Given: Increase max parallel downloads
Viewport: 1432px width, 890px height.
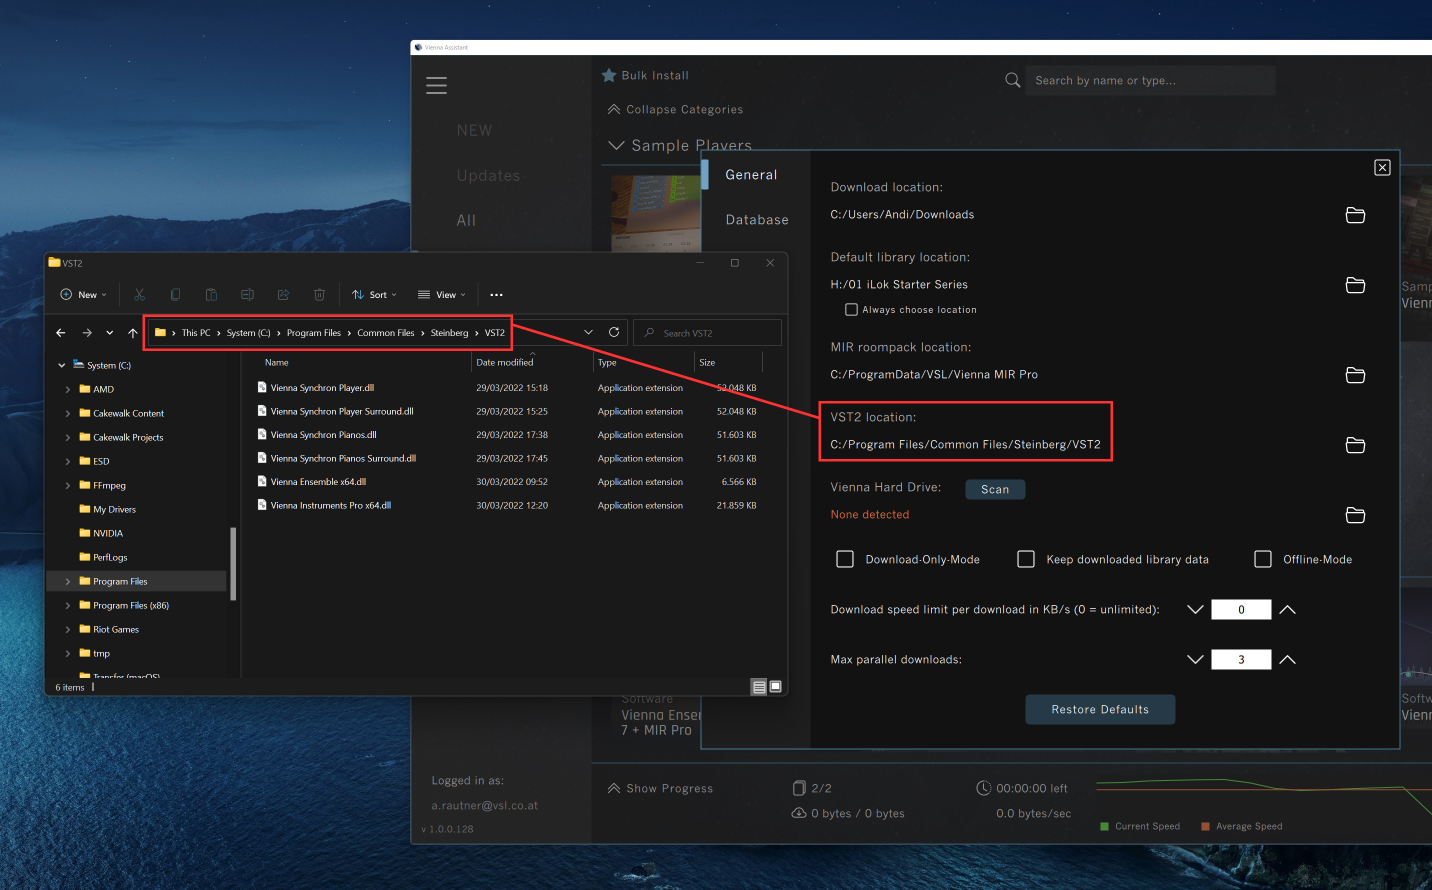Looking at the screenshot, I should 1288,659.
